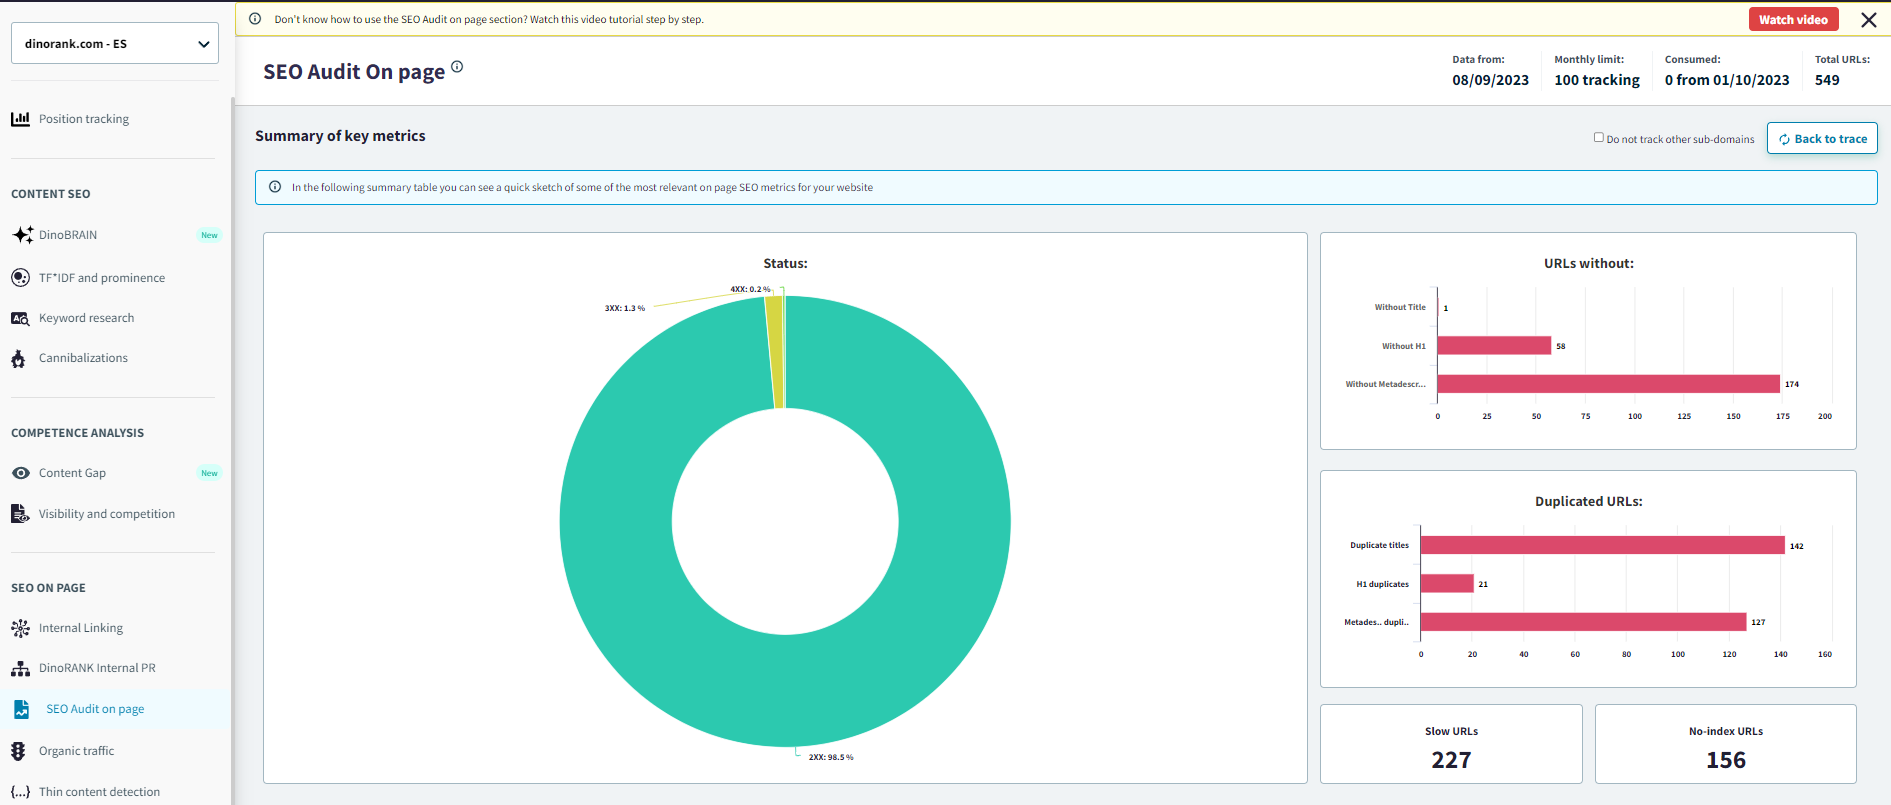Open Visibility and competition menu item
Image resolution: width=1891 pixels, height=805 pixels.
106,514
